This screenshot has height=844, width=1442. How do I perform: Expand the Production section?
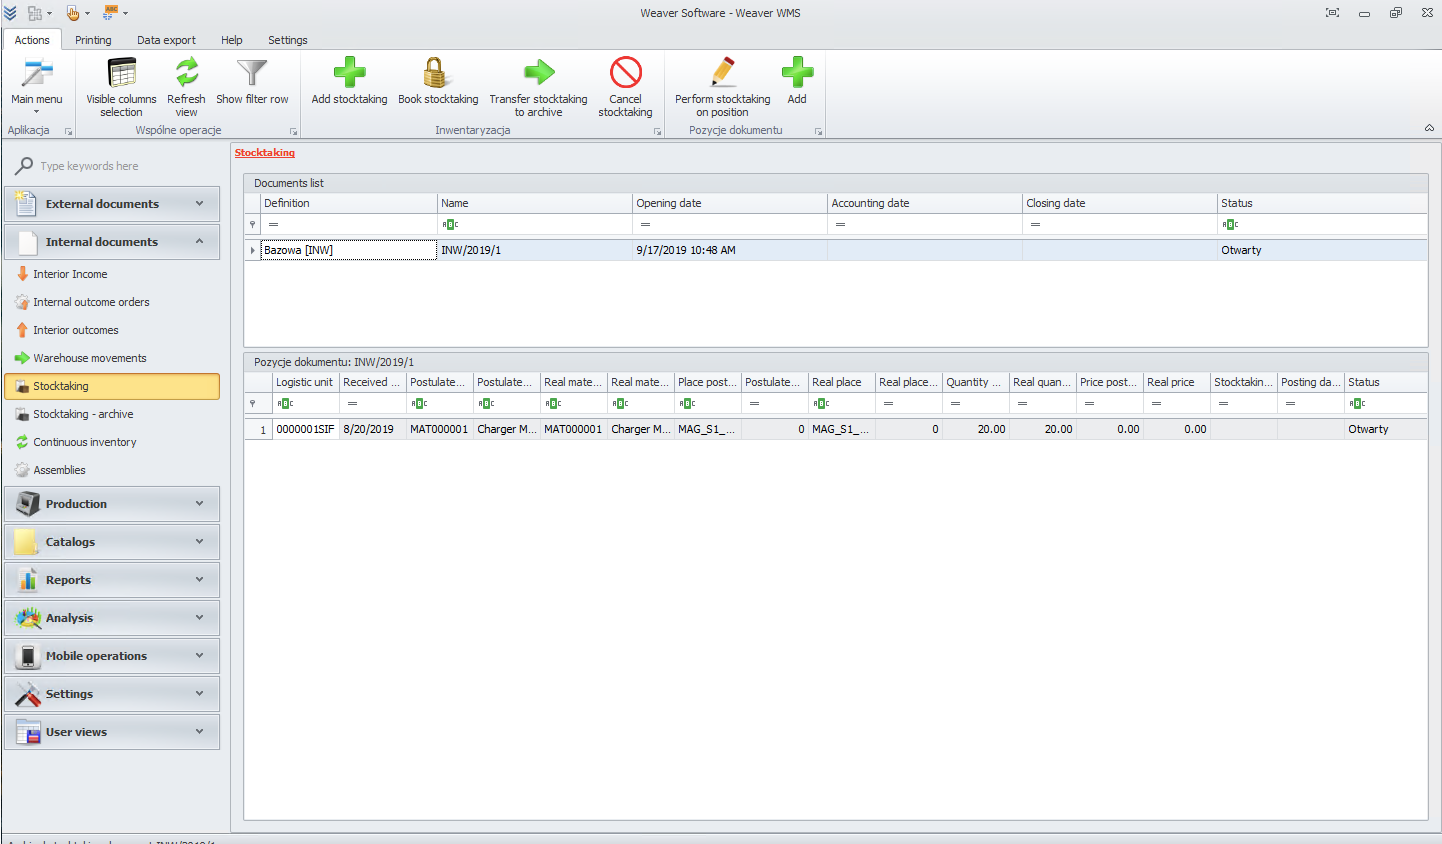coord(112,504)
